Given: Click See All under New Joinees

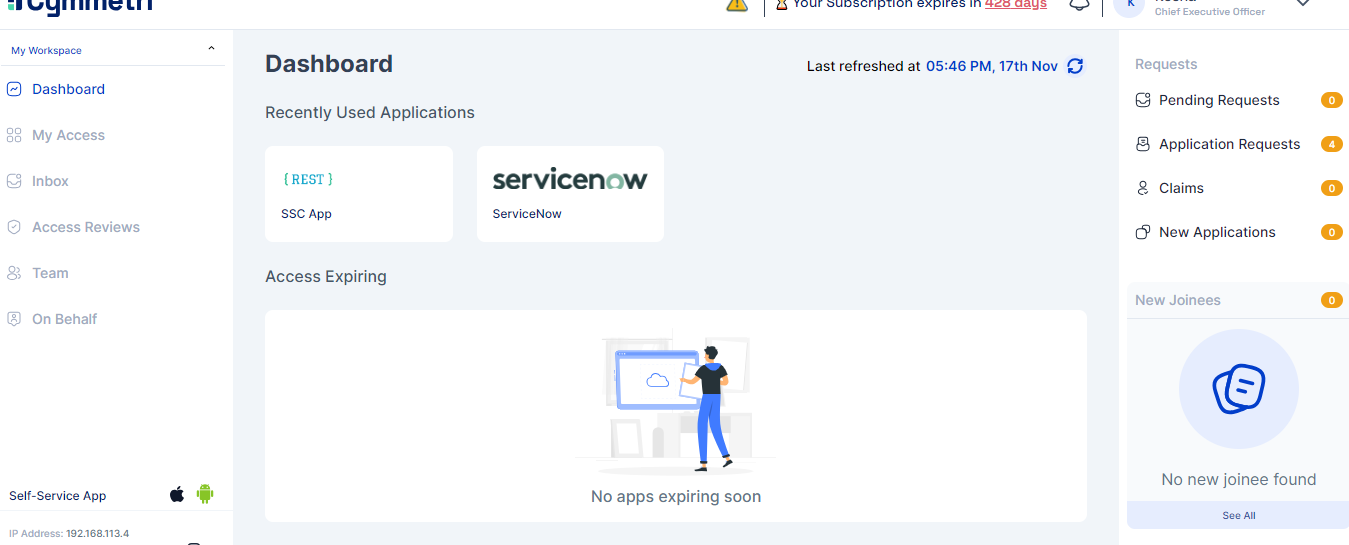Looking at the screenshot, I should tap(1238, 515).
